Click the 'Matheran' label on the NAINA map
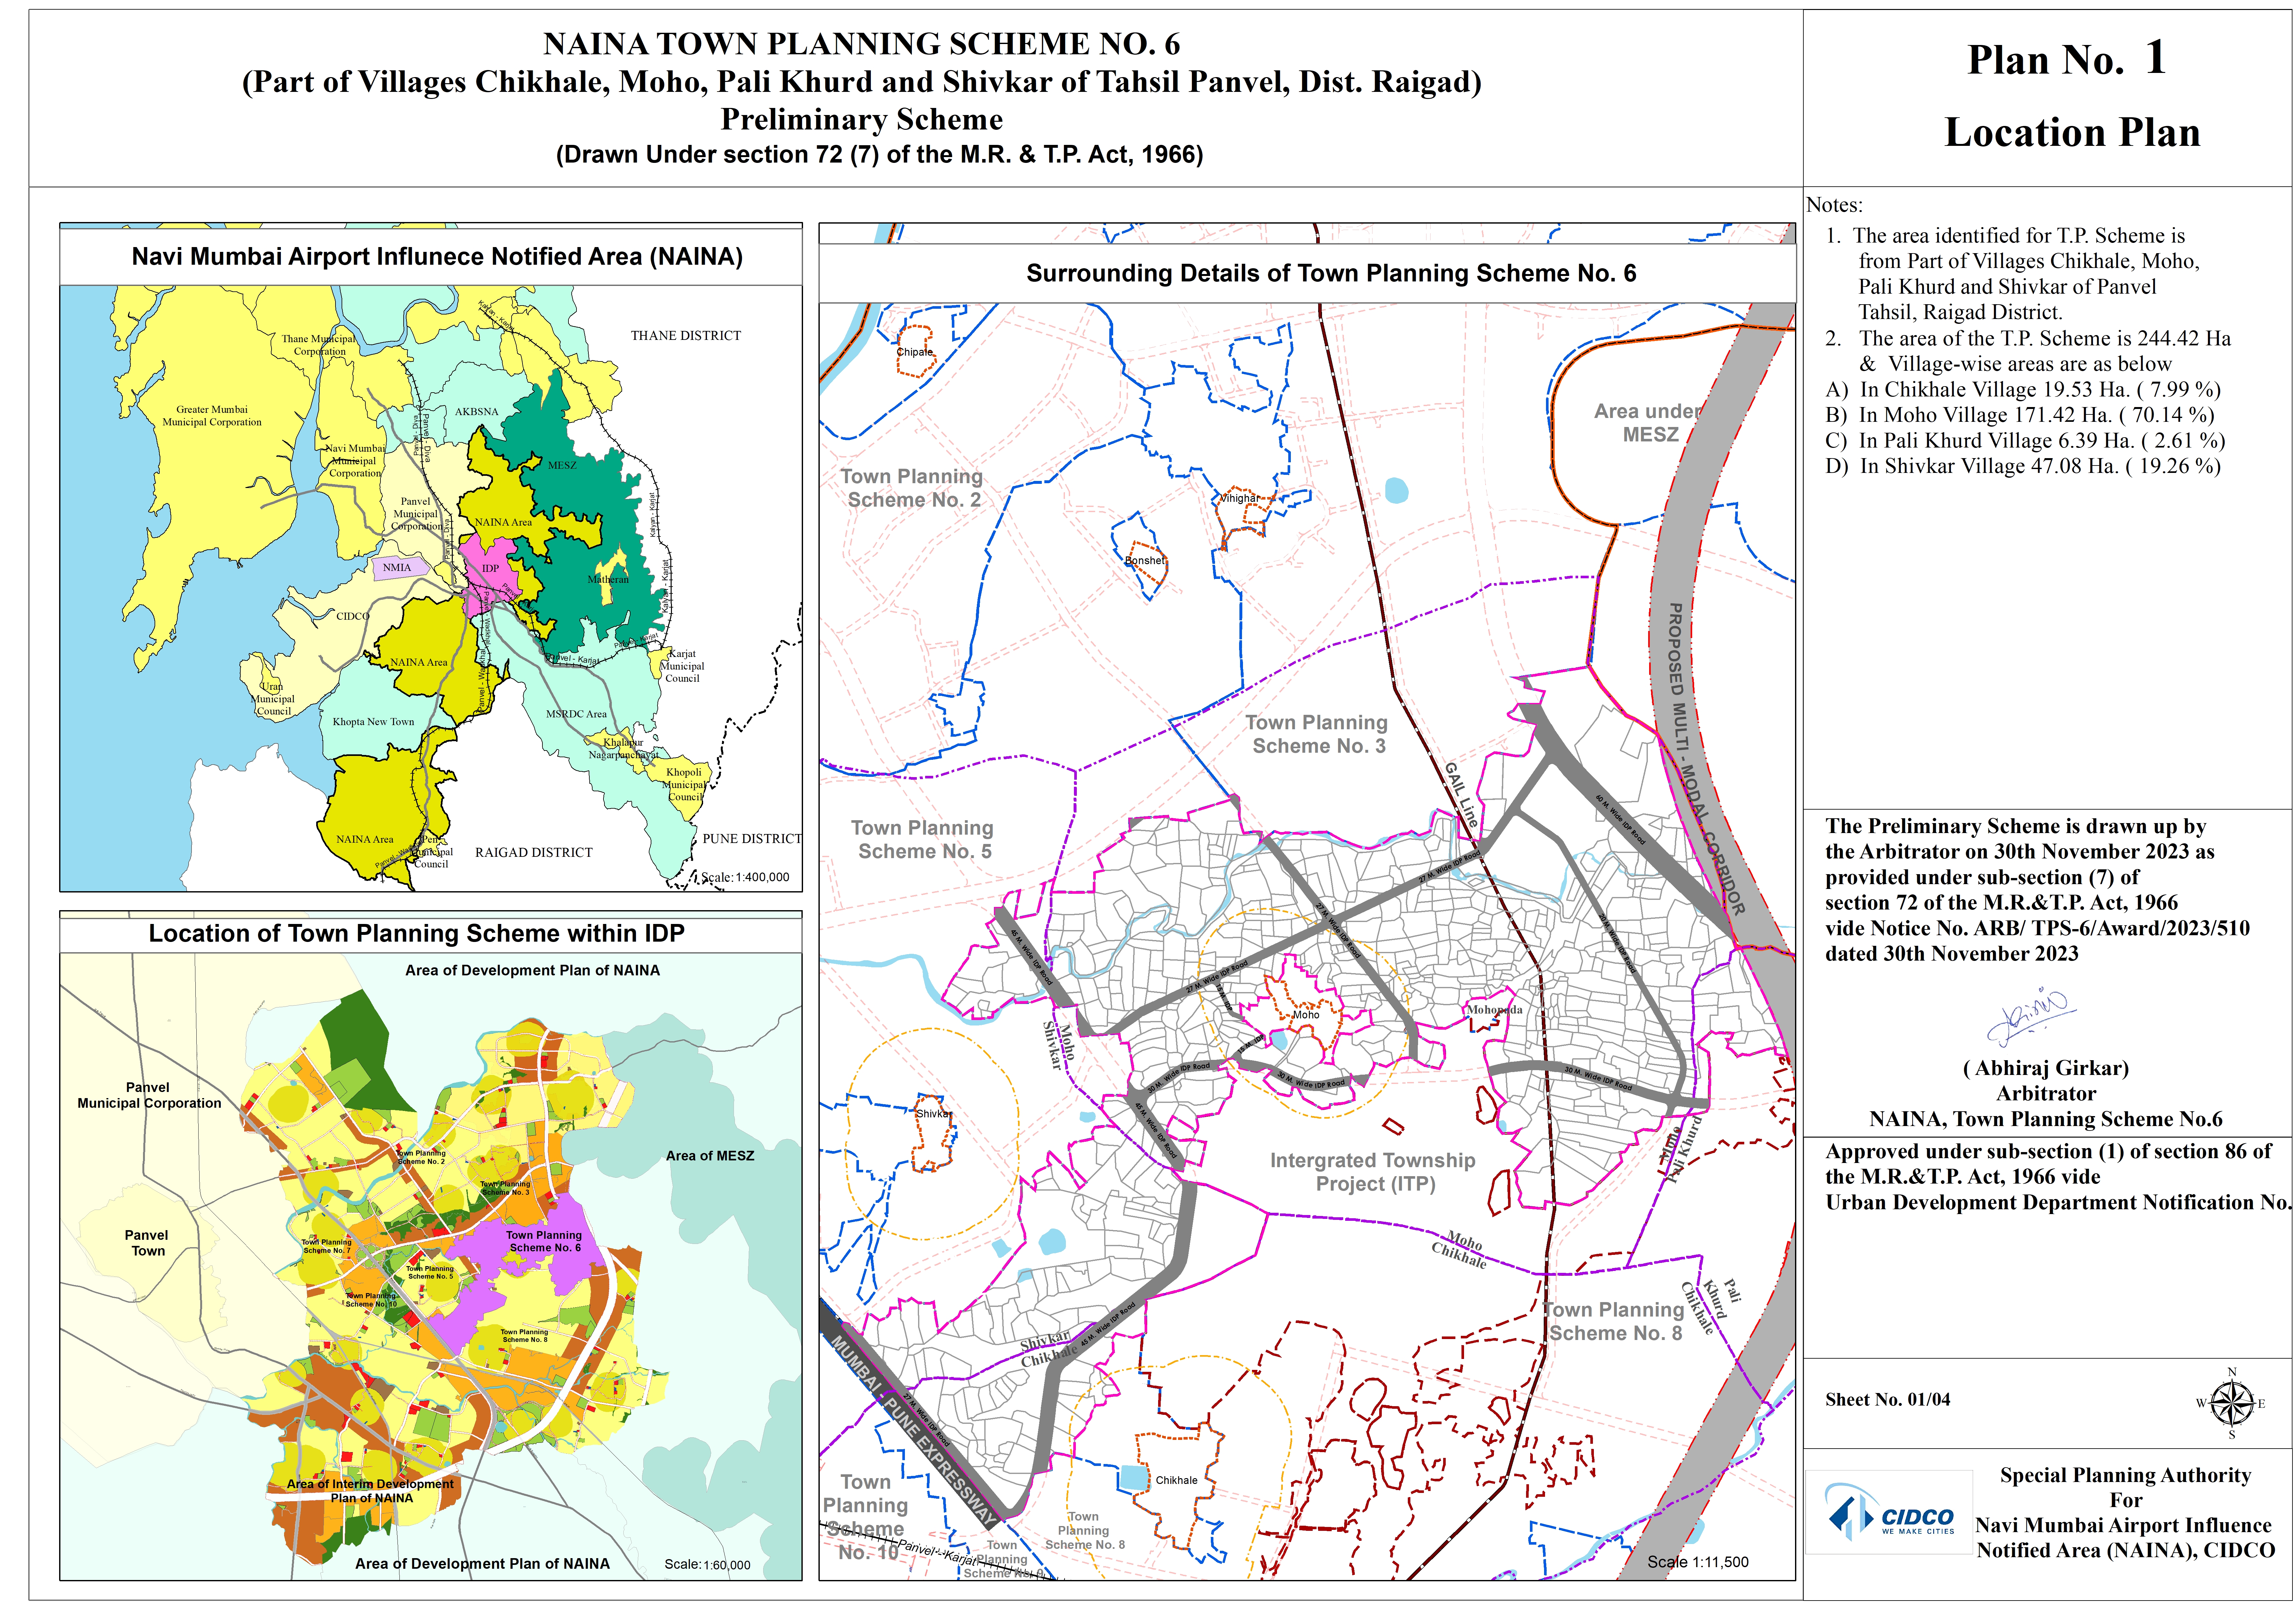 [x=608, y=580]
